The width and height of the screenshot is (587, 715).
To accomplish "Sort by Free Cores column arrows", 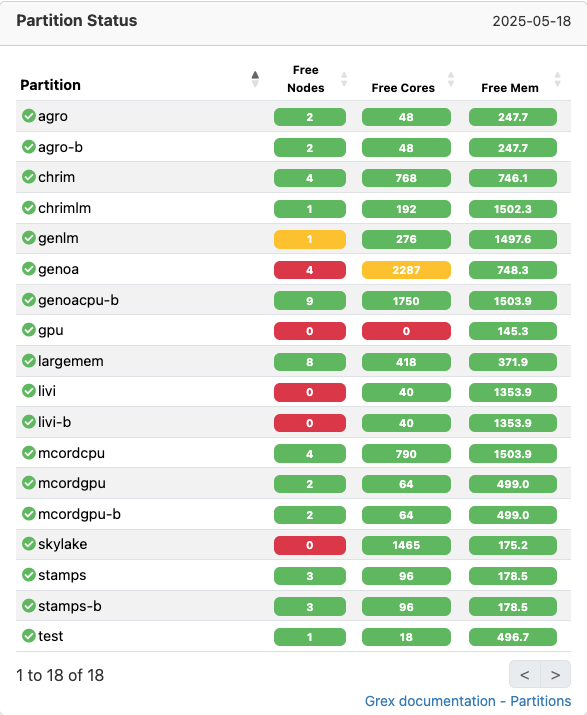I will tap(451, 79).
